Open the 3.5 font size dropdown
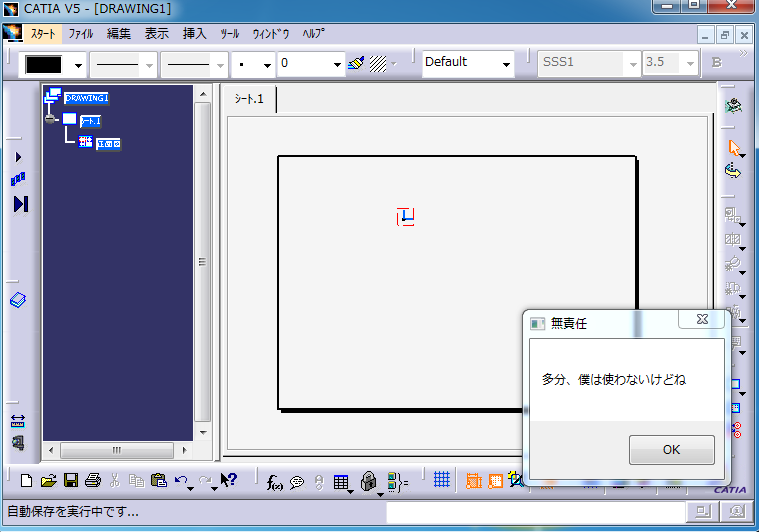759x532 pixels. [x=691, y=64]
